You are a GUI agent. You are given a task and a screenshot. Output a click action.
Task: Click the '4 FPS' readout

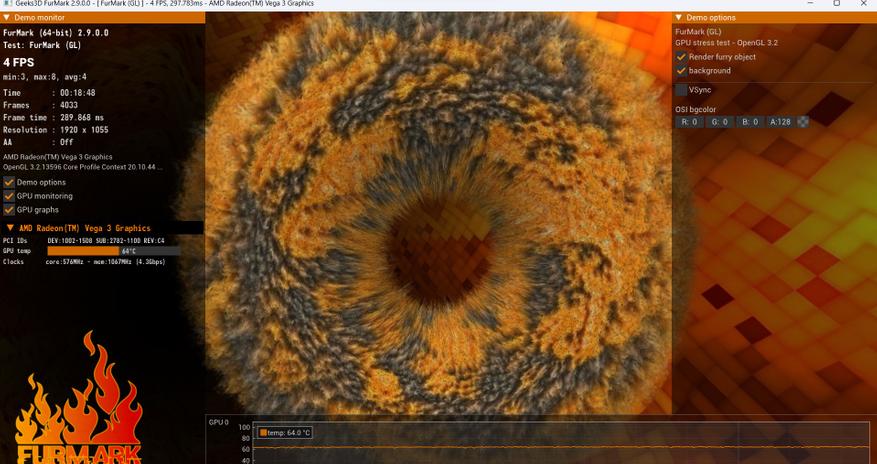coord(18,63)
